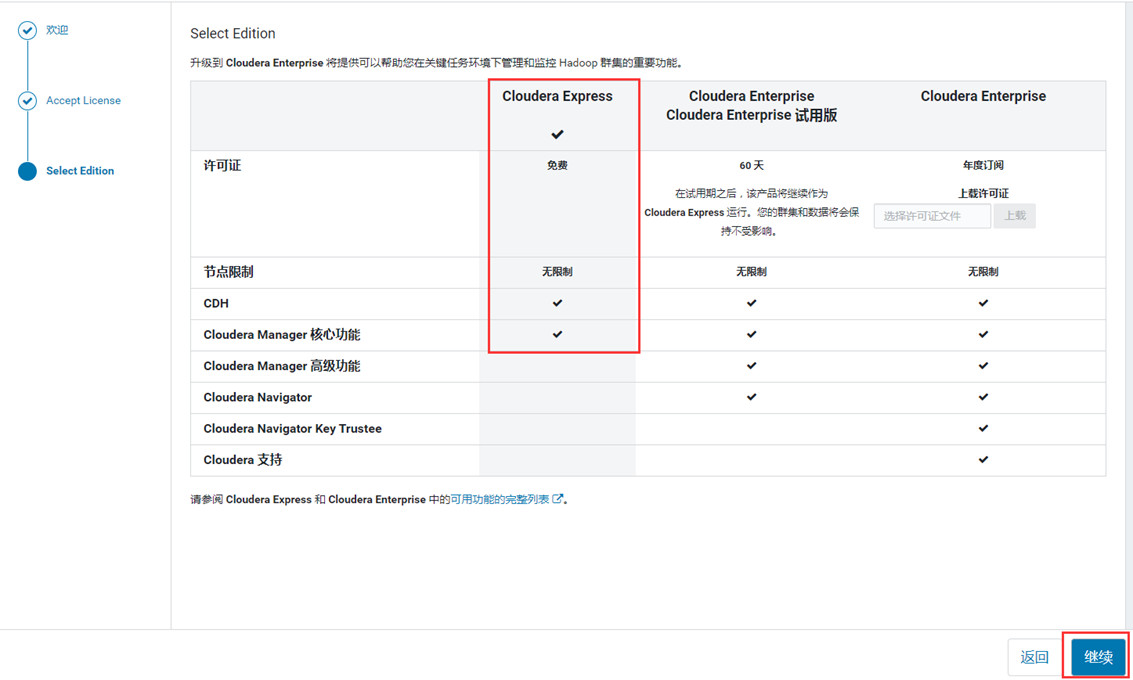Go to the Accept License wizard step
Viewport: 1133px width, 680px height.
click(x=83, y=100)
